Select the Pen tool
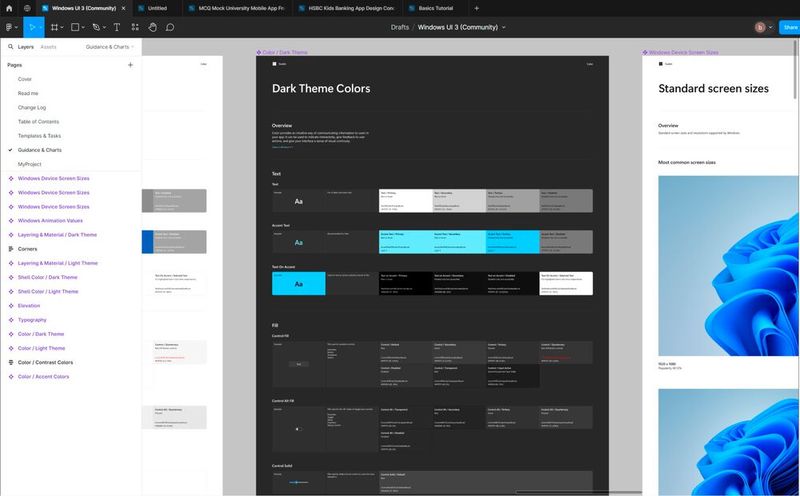This screenshot has width=800, height=496. click(x=96, y=27)
